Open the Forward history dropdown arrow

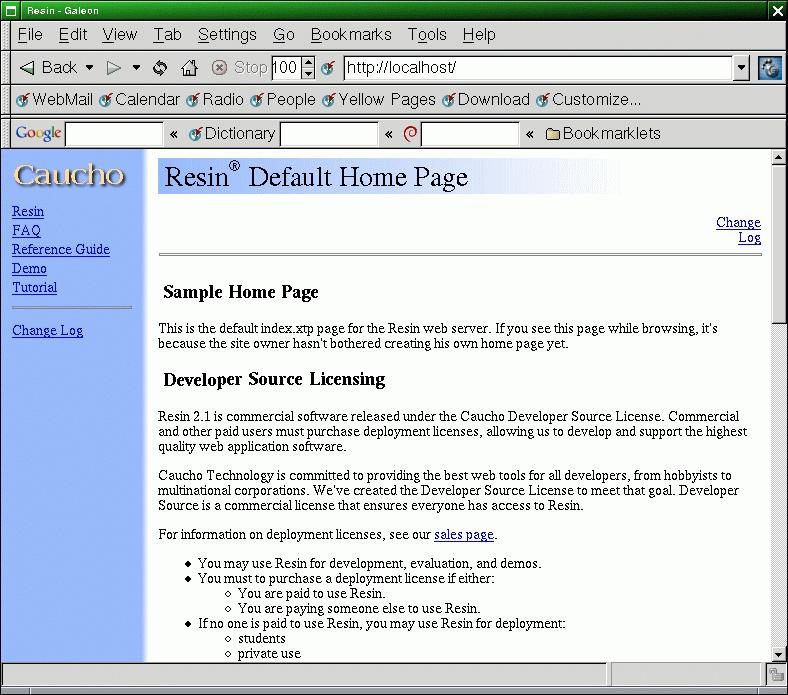point(137,68)
